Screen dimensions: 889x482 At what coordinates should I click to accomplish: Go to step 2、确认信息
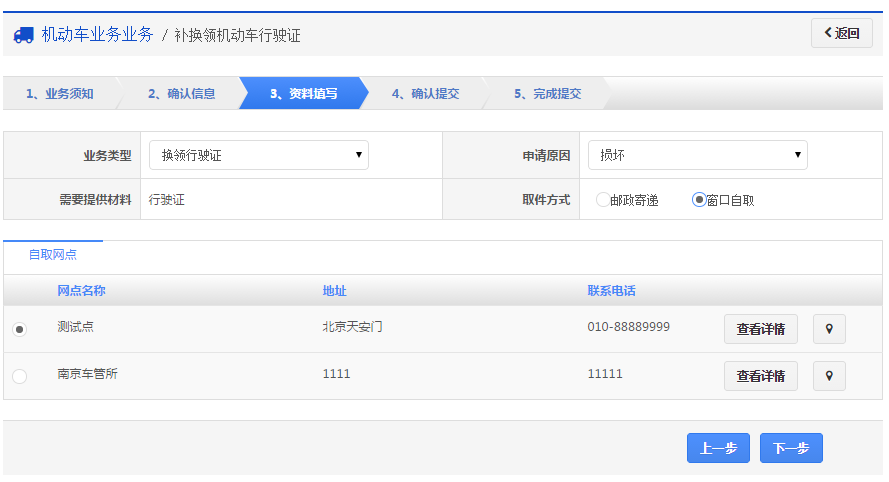click(x=181, y=94)
